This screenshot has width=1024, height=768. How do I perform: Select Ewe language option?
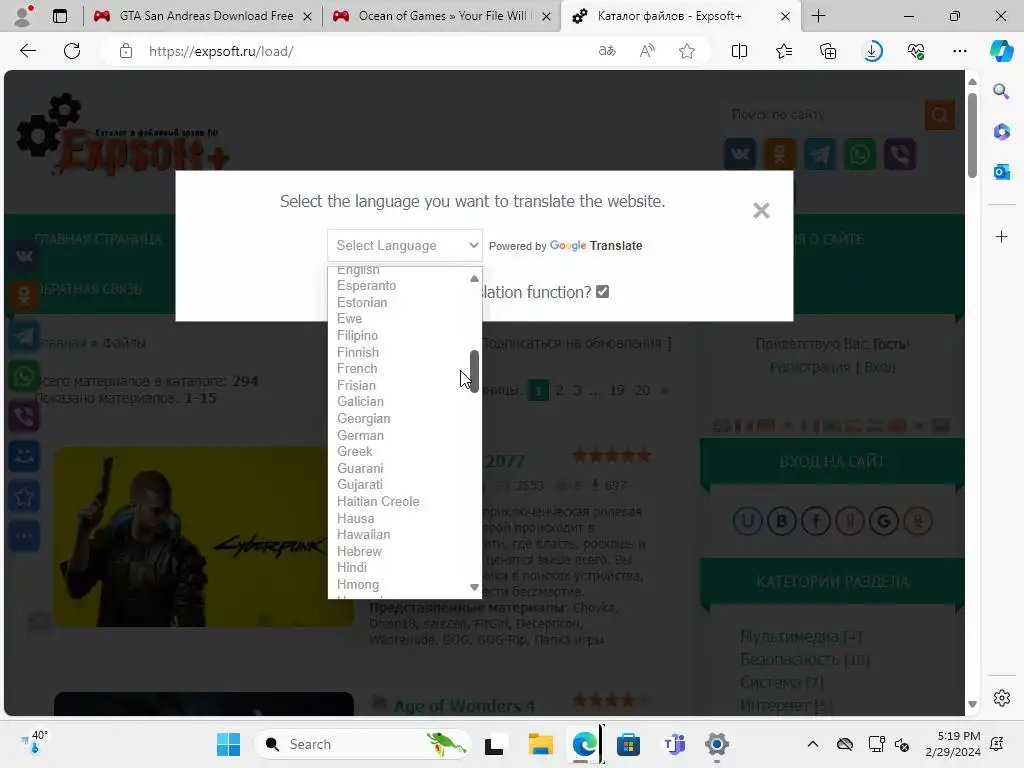point(349,319)
